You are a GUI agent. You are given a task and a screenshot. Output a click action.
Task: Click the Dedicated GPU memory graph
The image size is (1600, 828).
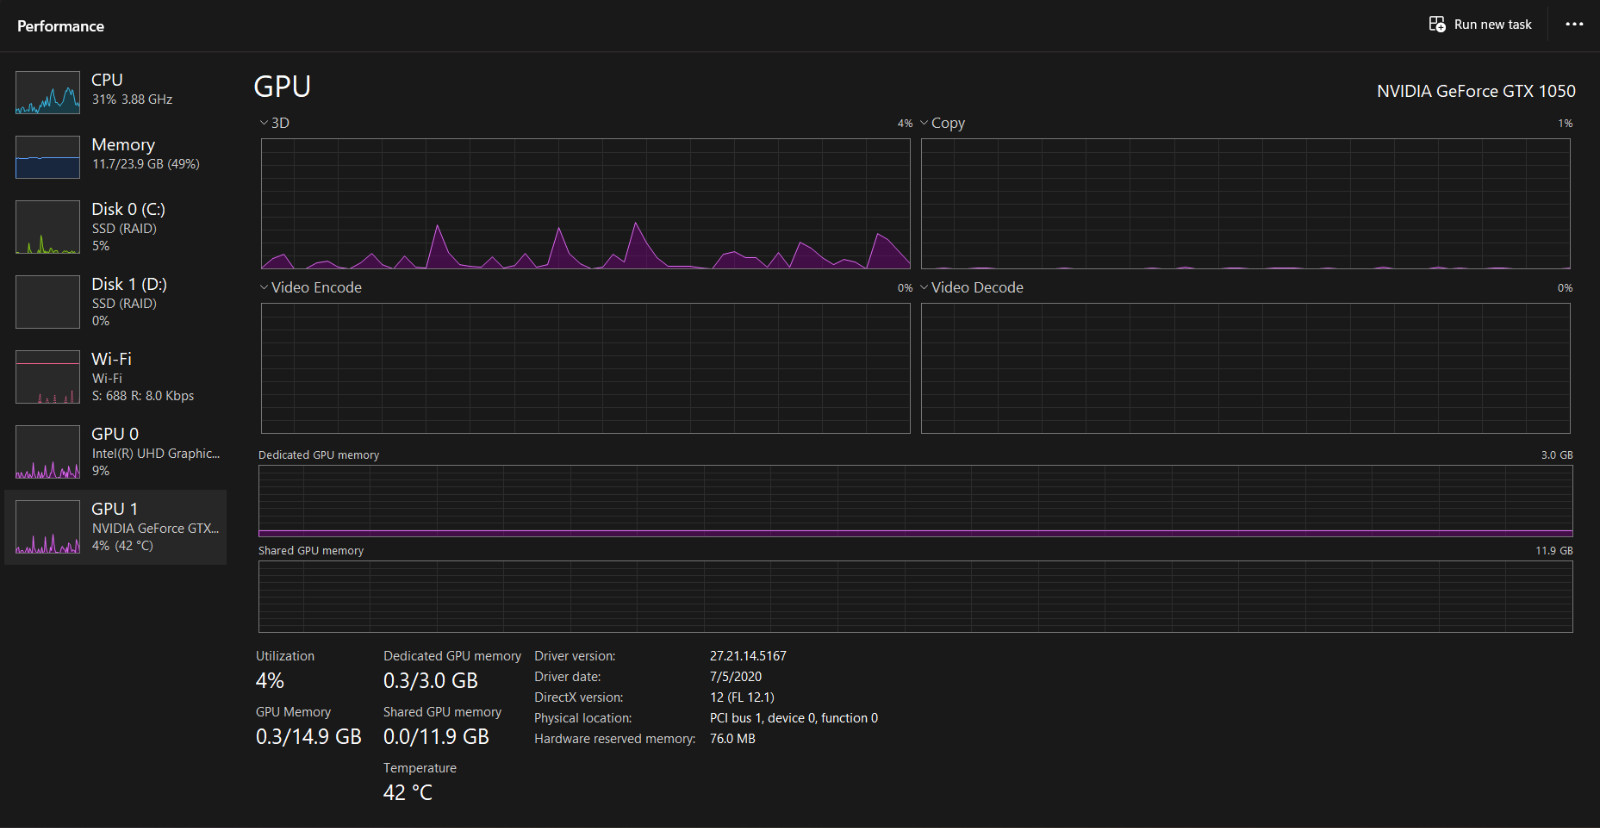pos(915,501)
